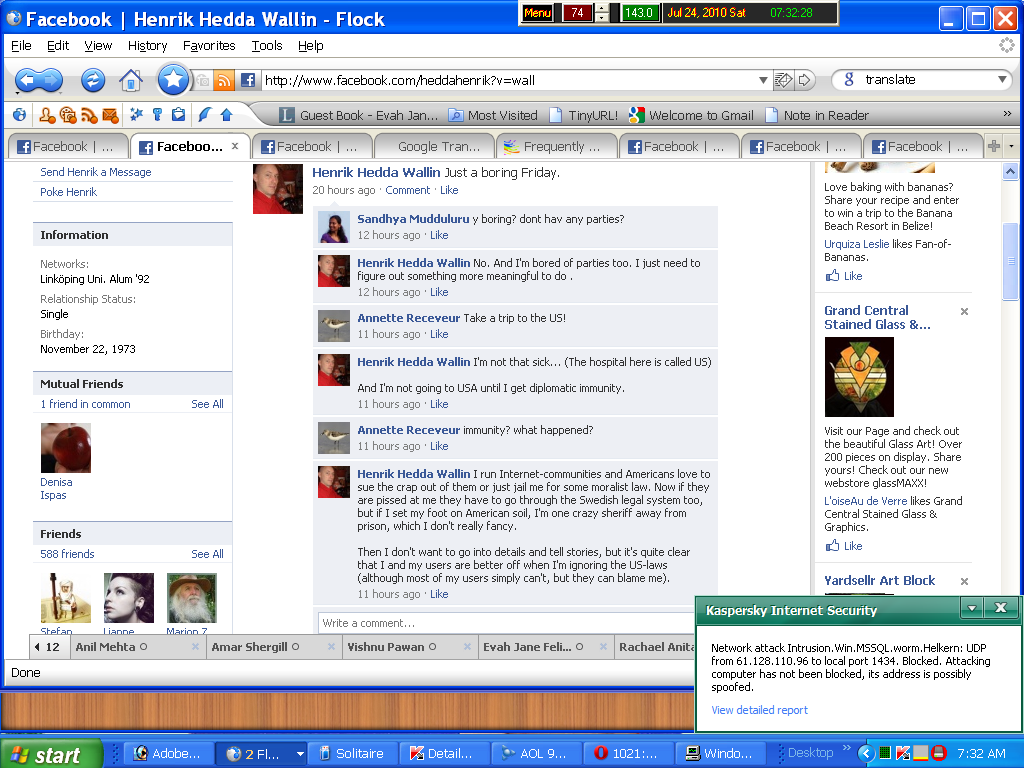Close the Amar Shergill chat tab
The height and width of the screenshot is (768, 1024).
pos(331,647)
